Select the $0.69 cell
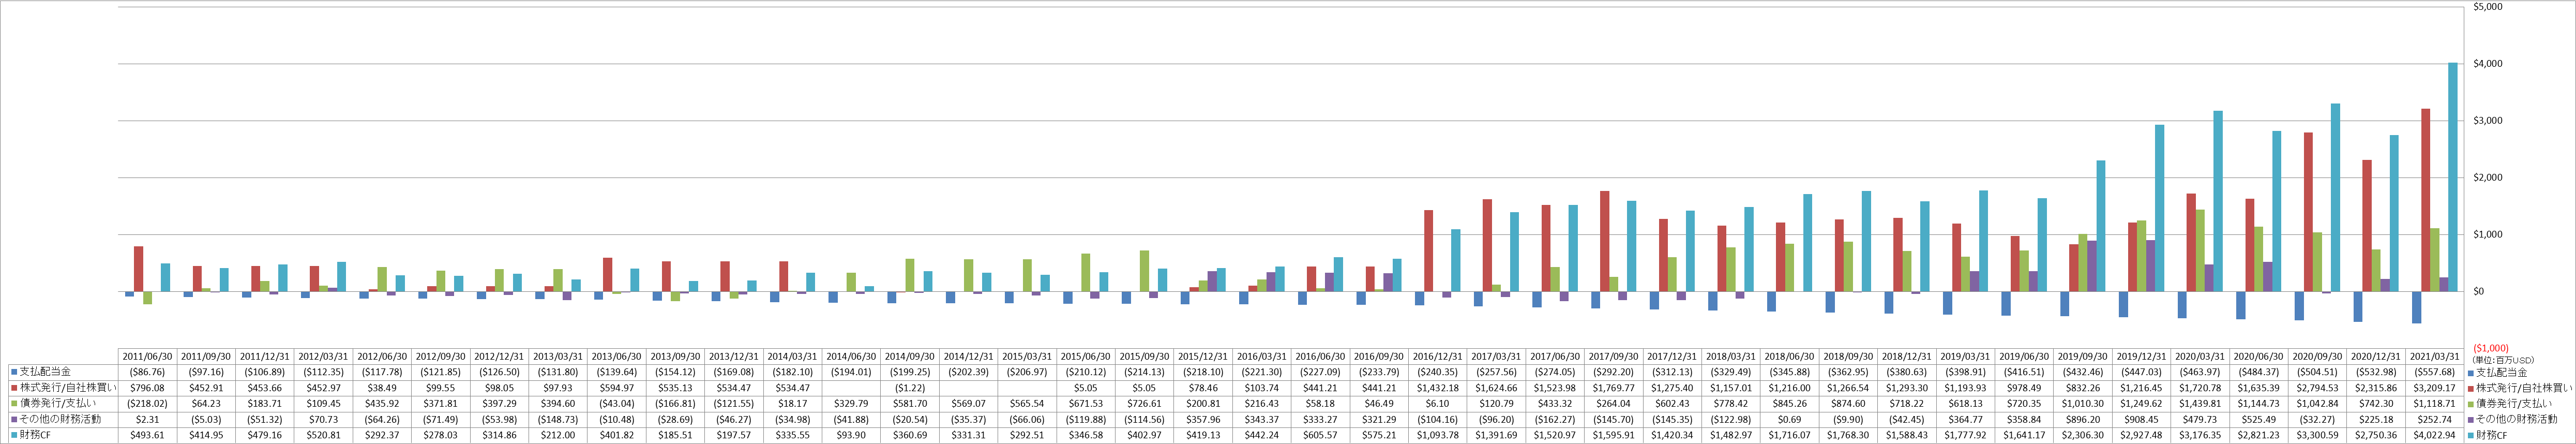 (1789, 419)
